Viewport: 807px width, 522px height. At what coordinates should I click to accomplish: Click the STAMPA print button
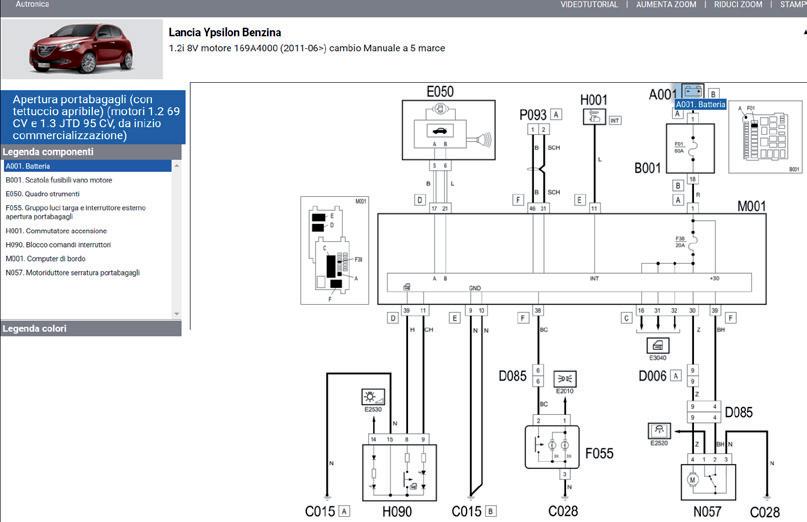tap(793, 4)
